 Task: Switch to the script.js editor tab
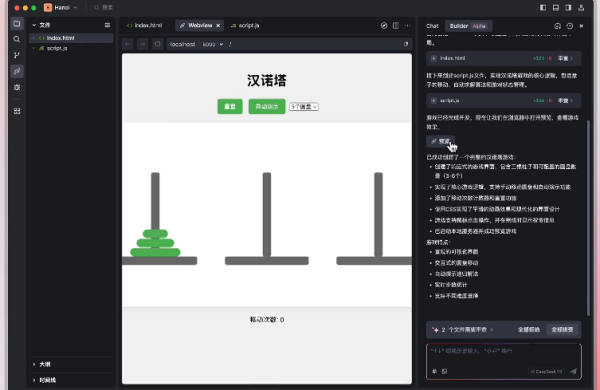[x=245, y=26]
